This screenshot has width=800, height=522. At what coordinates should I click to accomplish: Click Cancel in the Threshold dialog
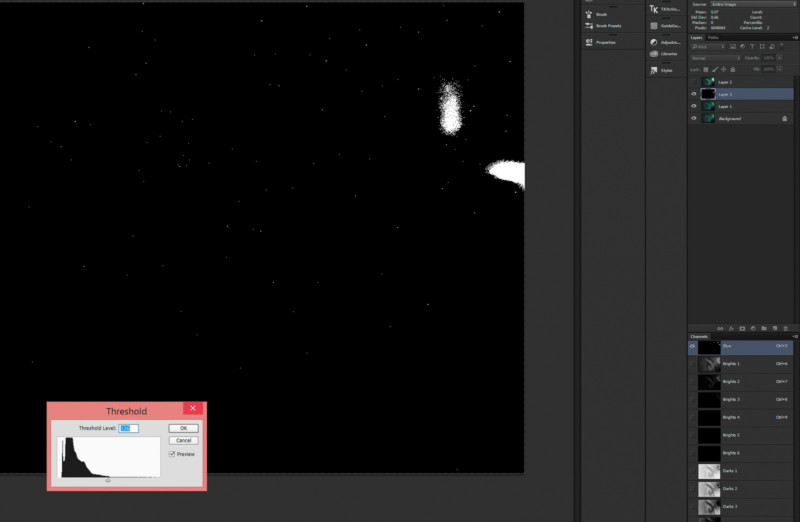183,440
